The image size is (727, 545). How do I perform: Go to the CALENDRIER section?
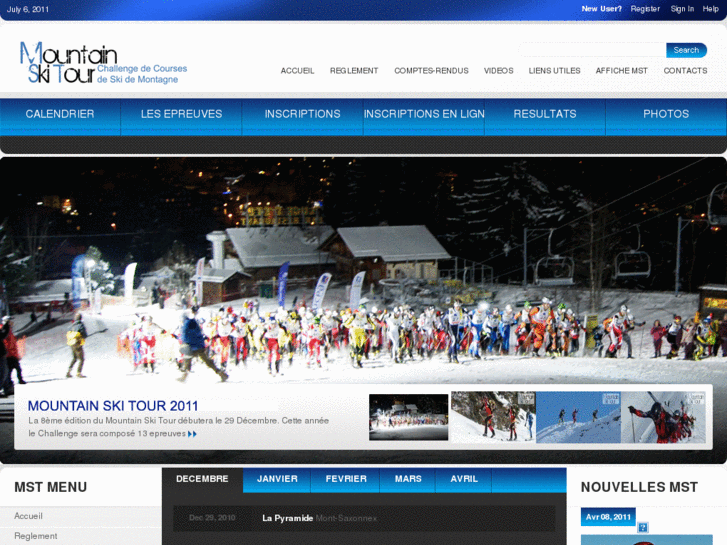60,117
